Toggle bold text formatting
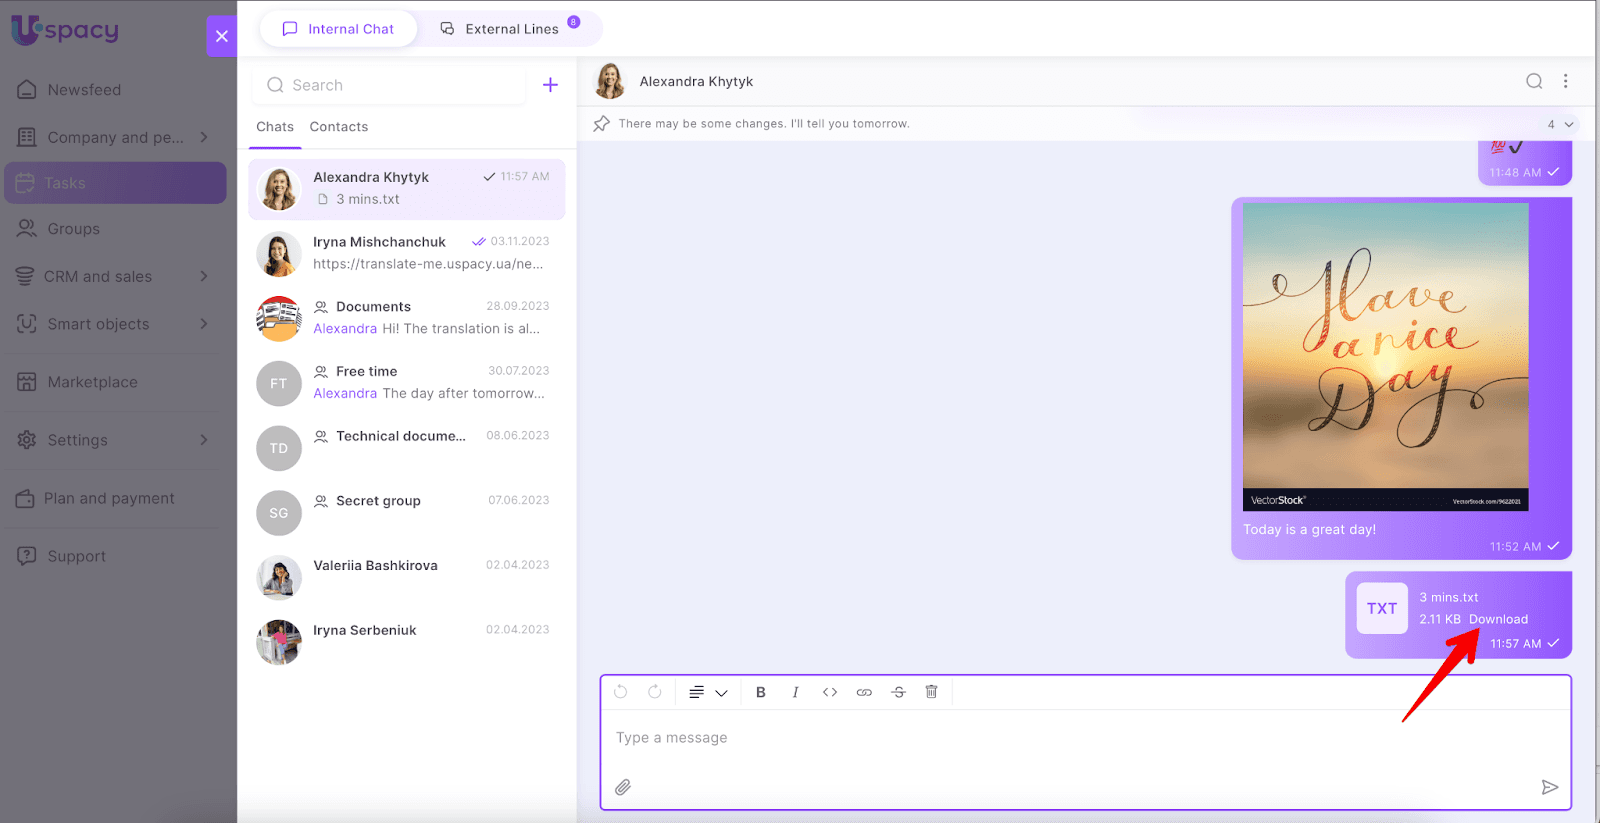Viewport: 1600px width, 823px height. point(761,692)
